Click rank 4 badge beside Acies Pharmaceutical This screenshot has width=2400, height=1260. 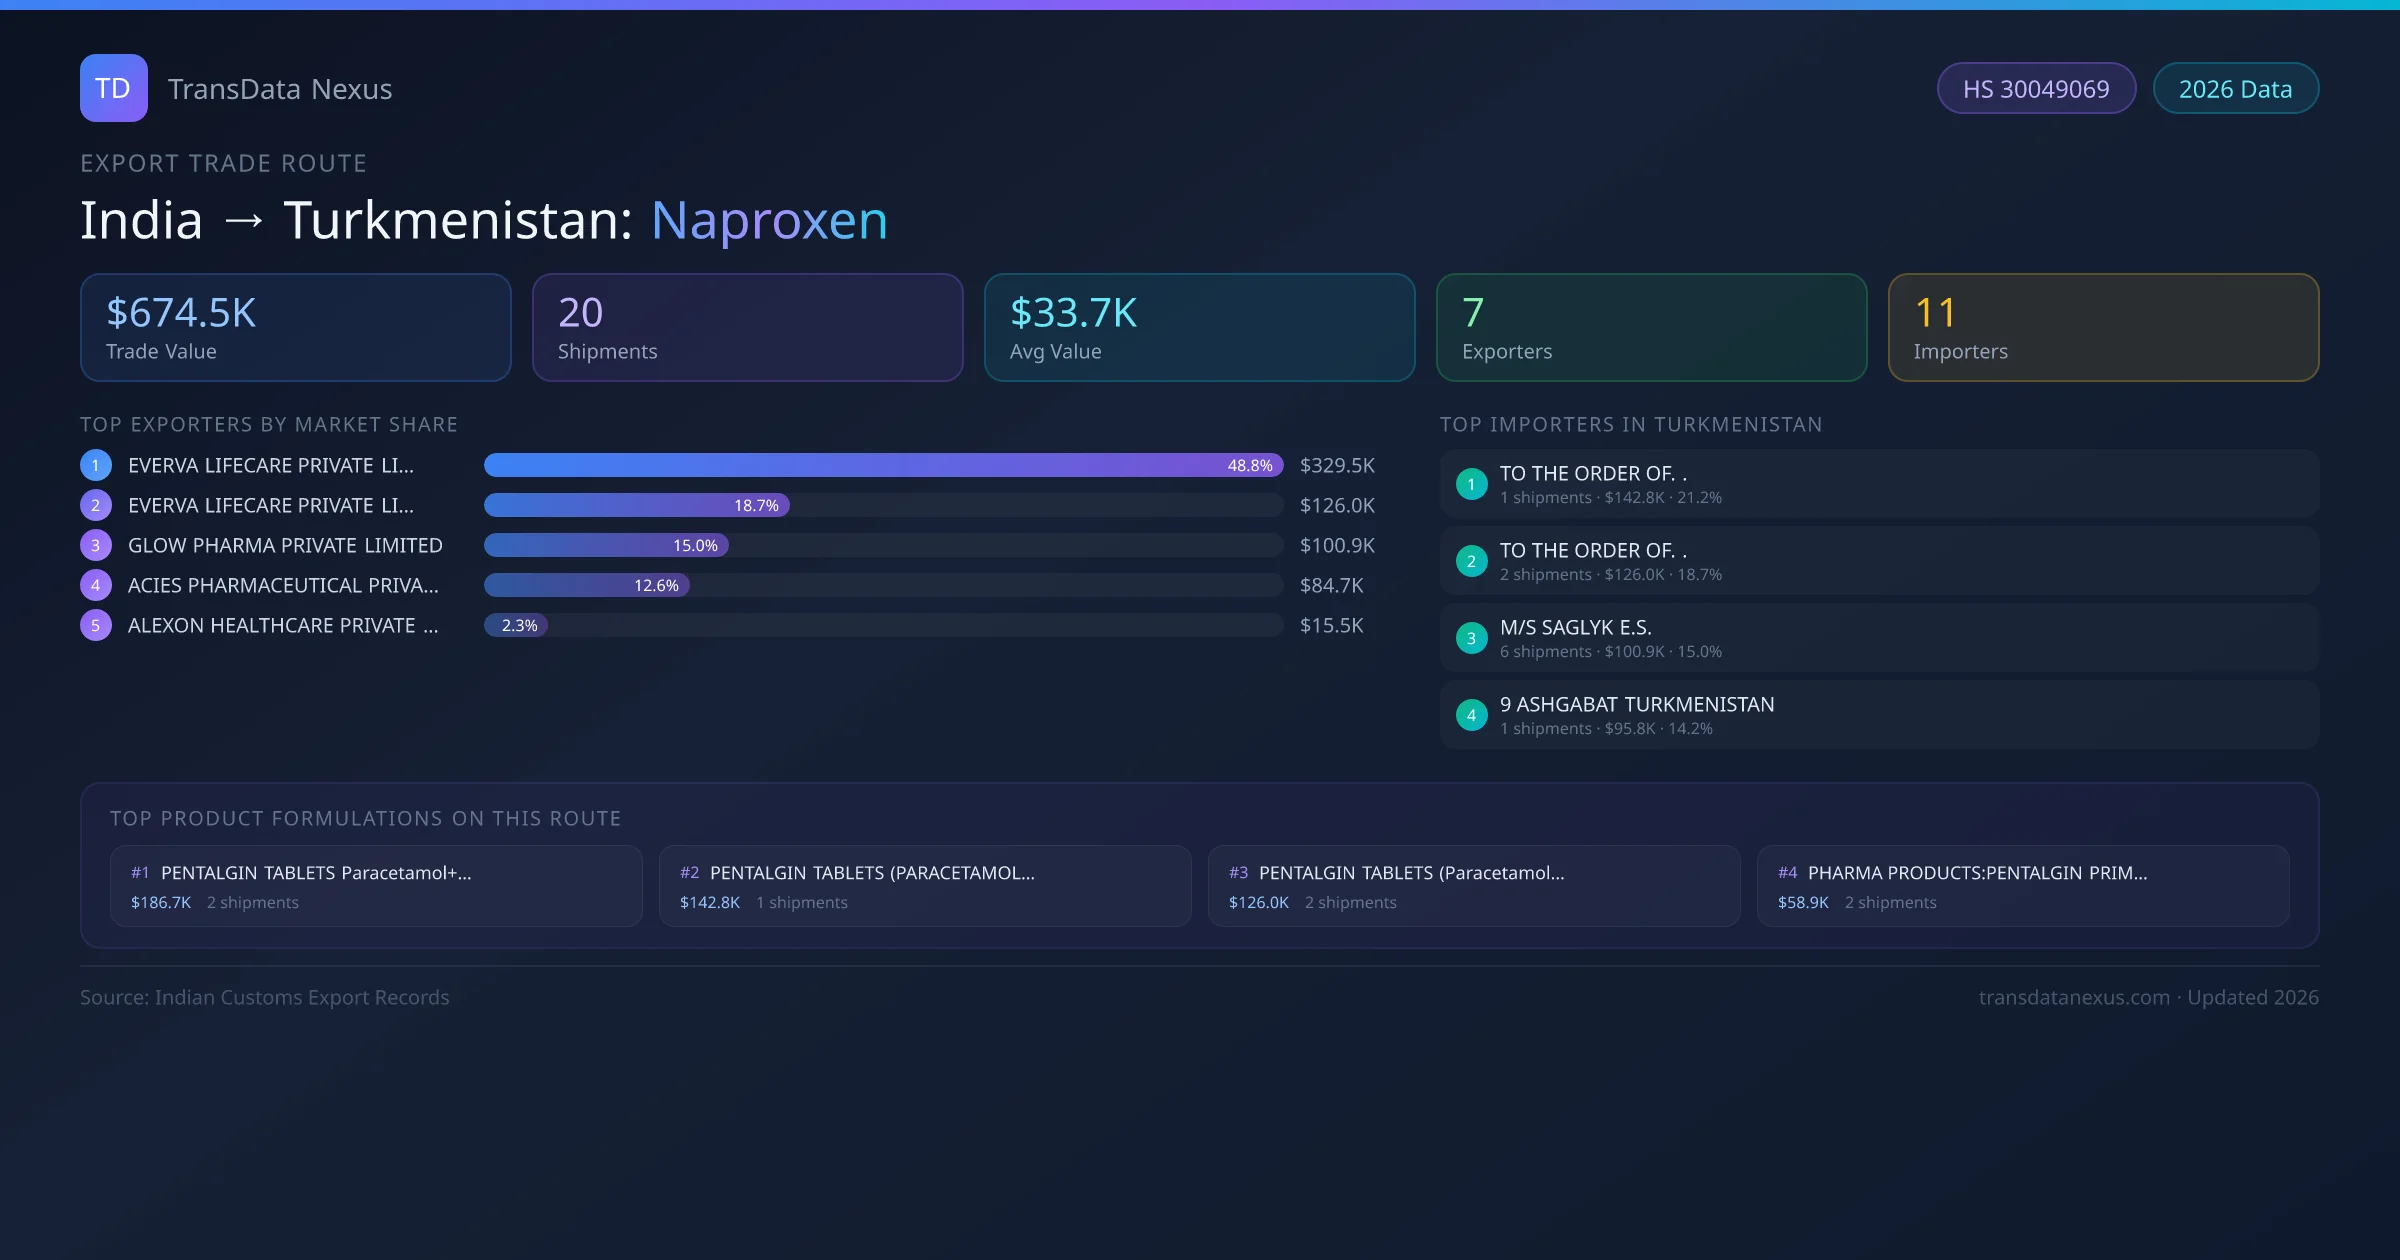click(x=95, y=585)
